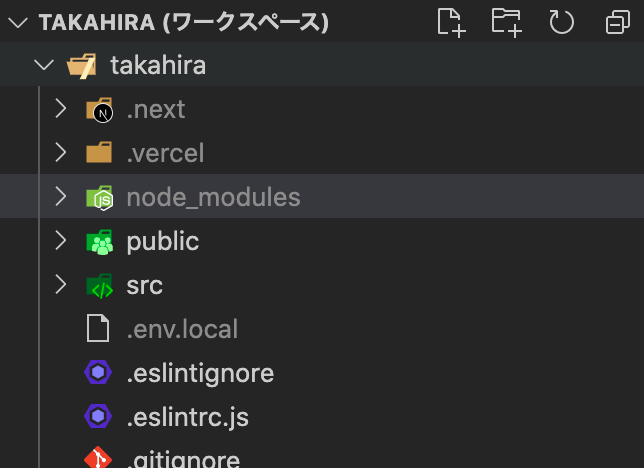
Task: Click the New Folder icon
Action: point(507,22)
